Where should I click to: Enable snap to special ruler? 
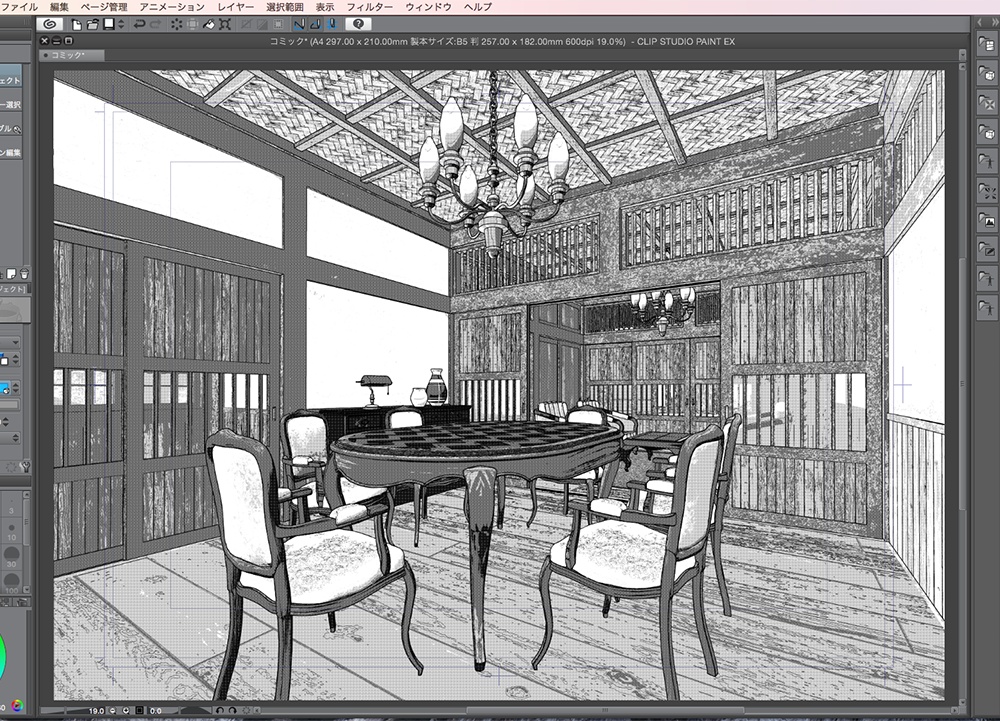315,28
